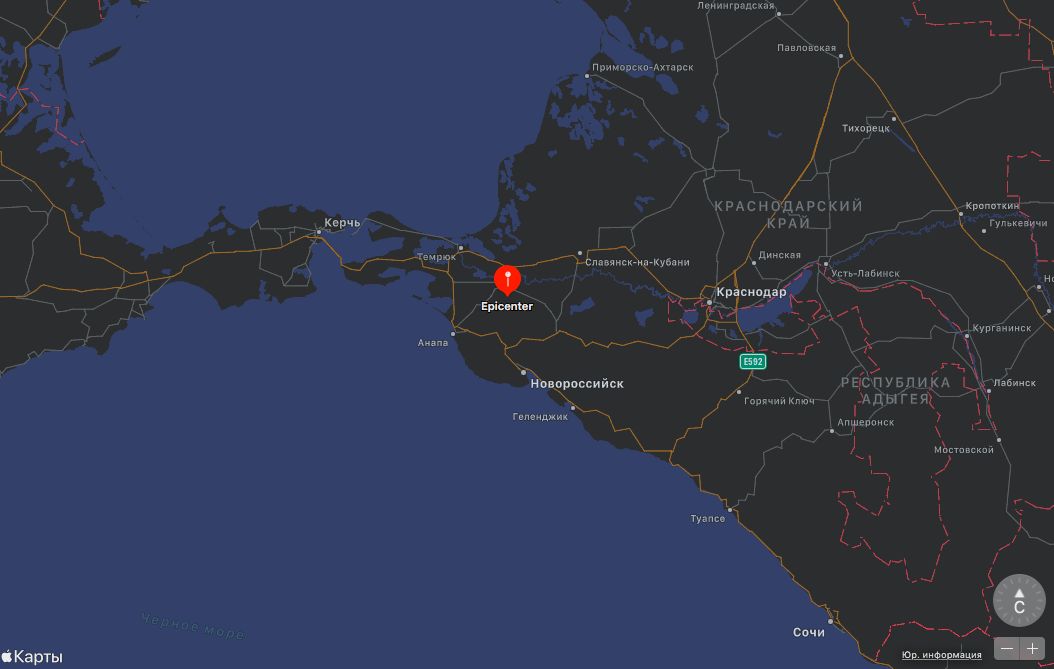1054x669 pixels.
Task: Click the Краснодарский край region label
Action: (x=788, y=214)
